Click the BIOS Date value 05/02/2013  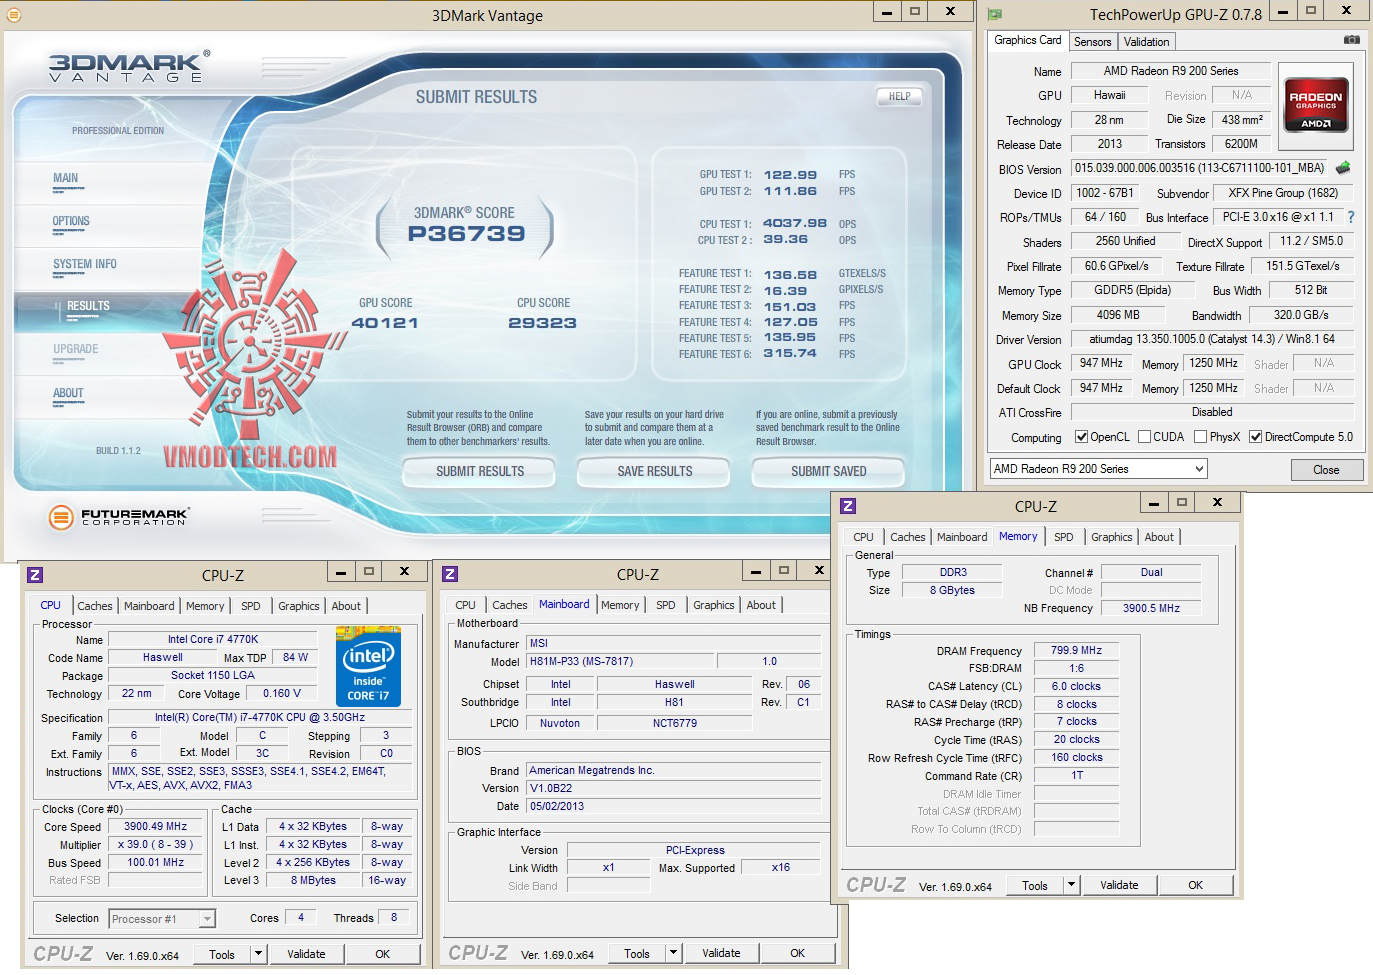pyautogui.click(x=675, y=807)
